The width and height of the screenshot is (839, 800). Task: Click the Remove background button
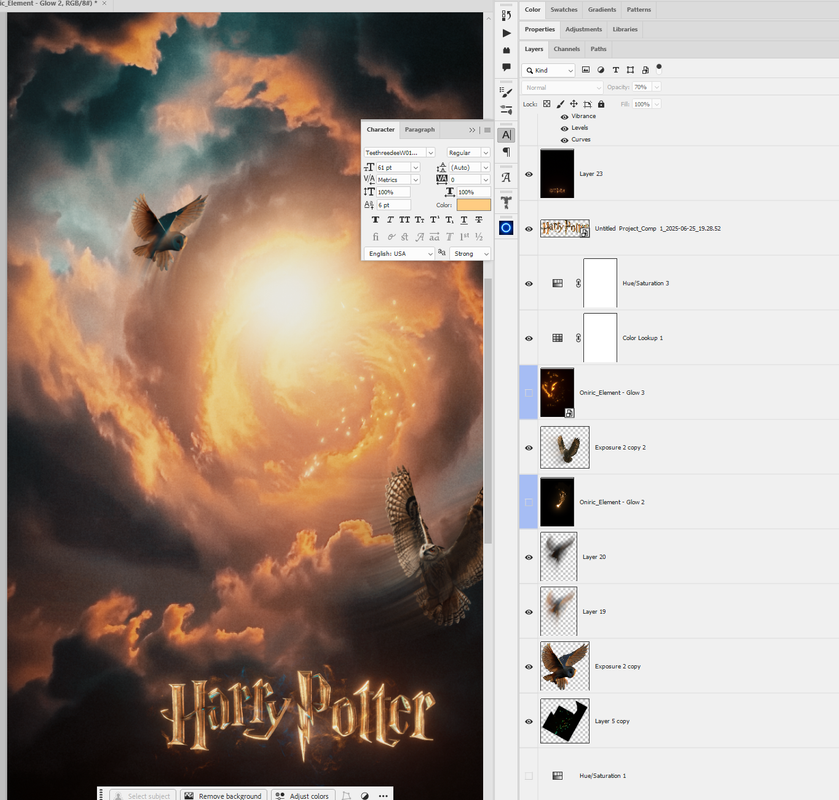(223, 796)
